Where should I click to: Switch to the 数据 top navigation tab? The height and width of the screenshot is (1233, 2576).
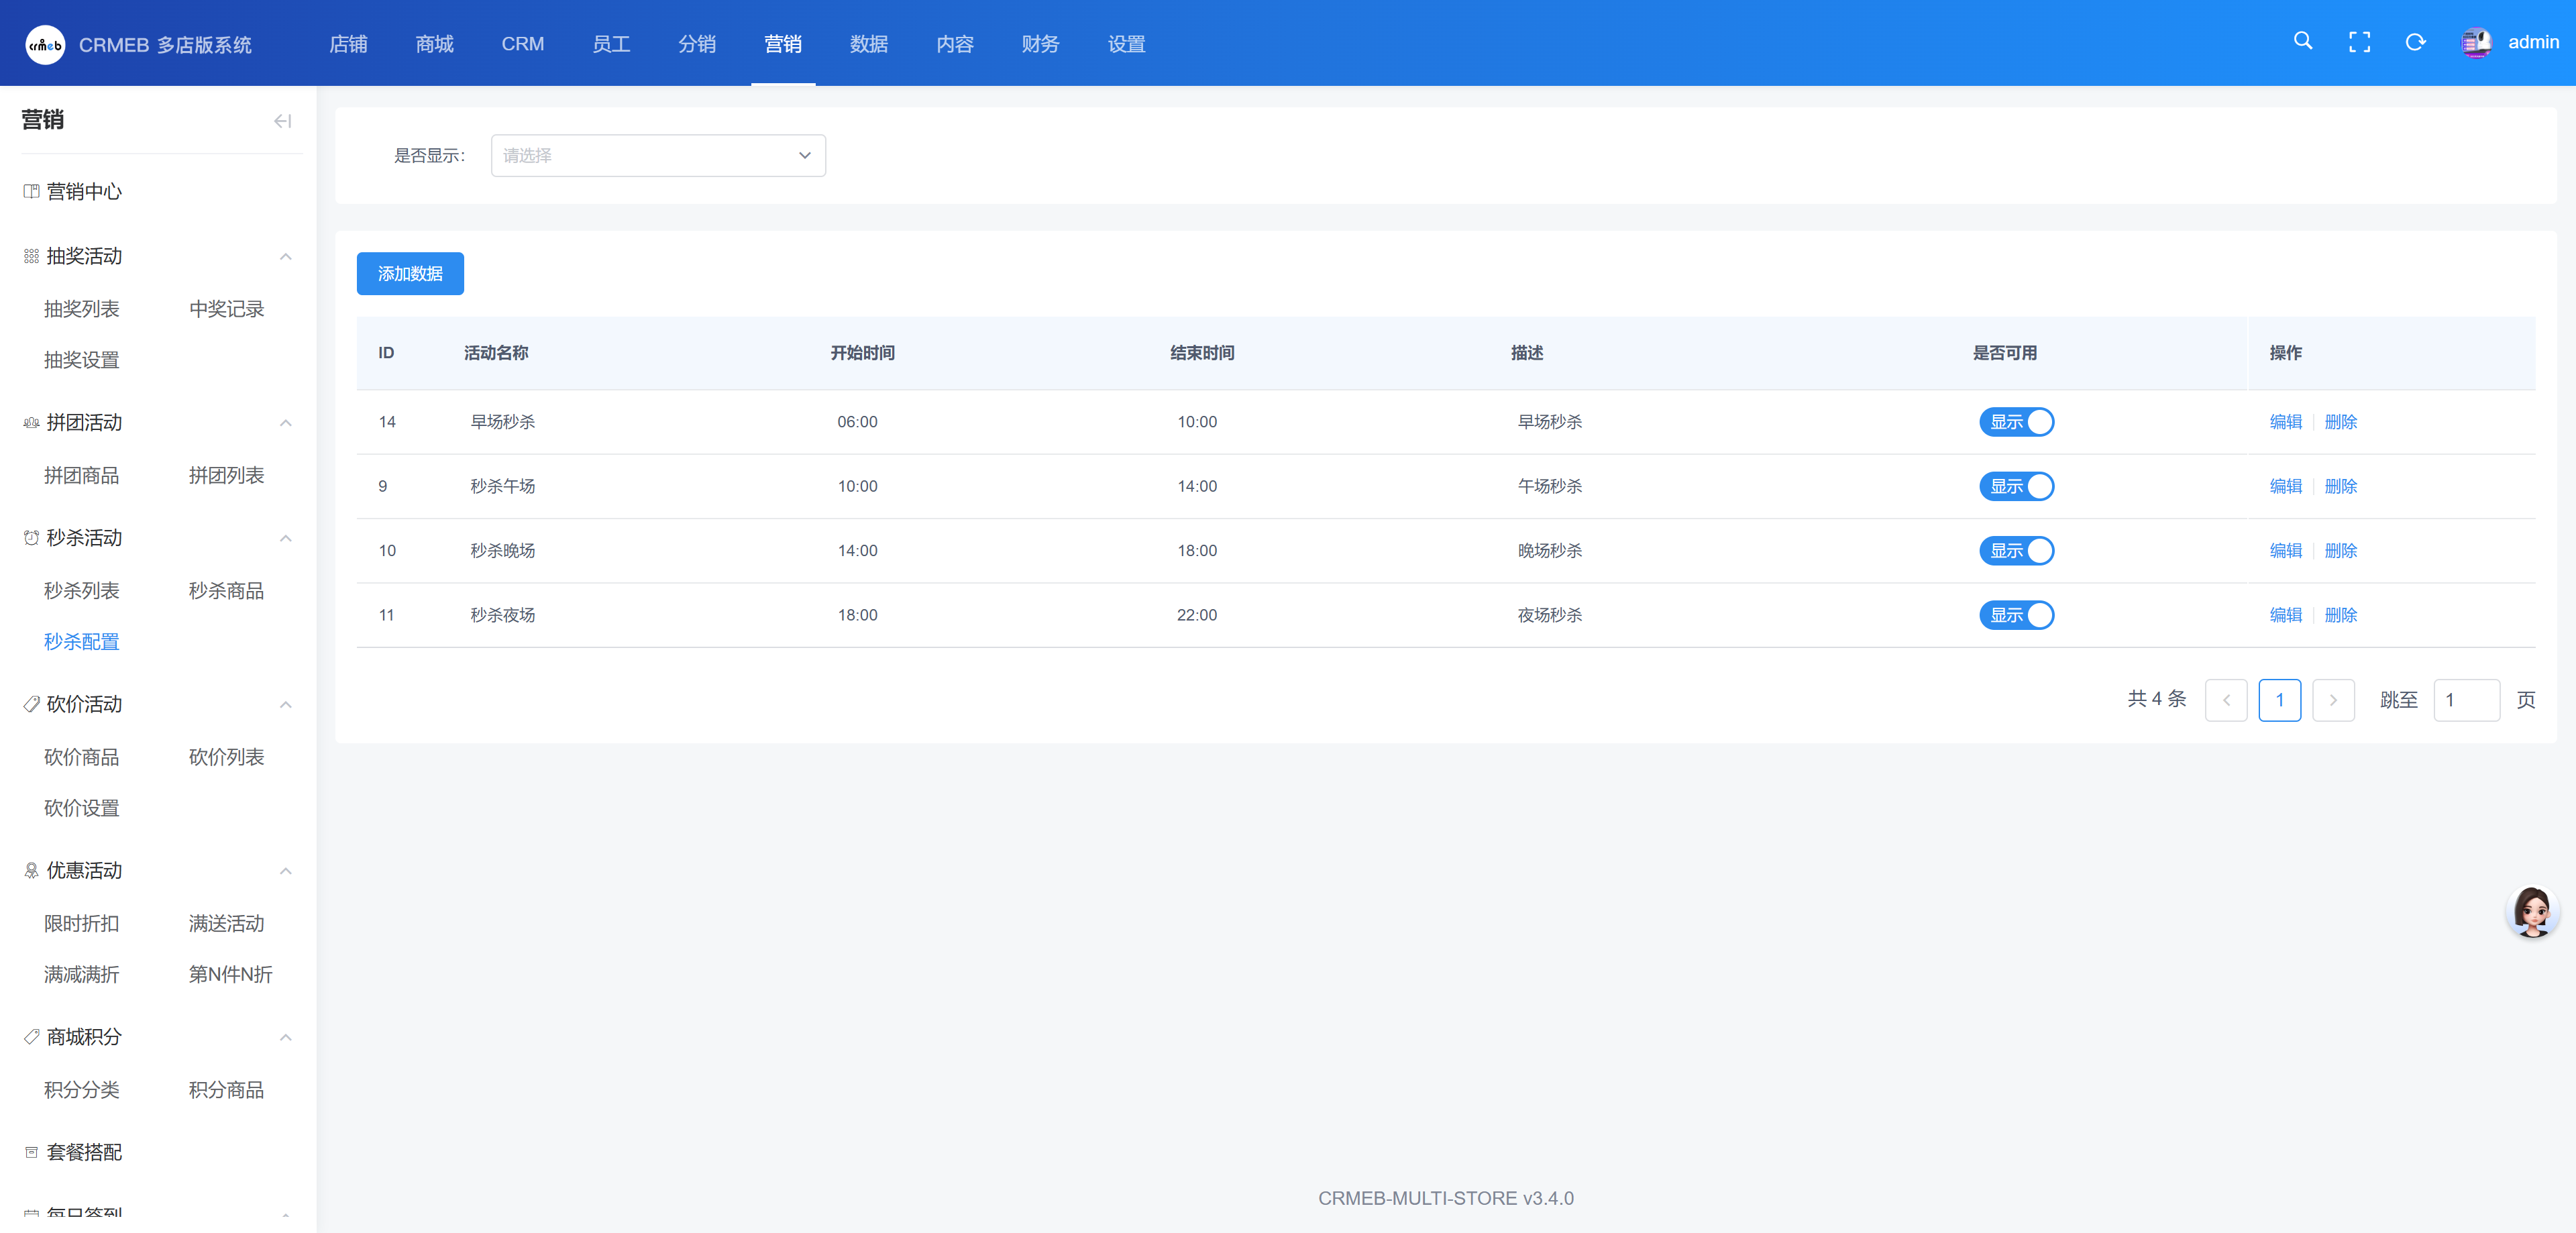click(868, 44)
